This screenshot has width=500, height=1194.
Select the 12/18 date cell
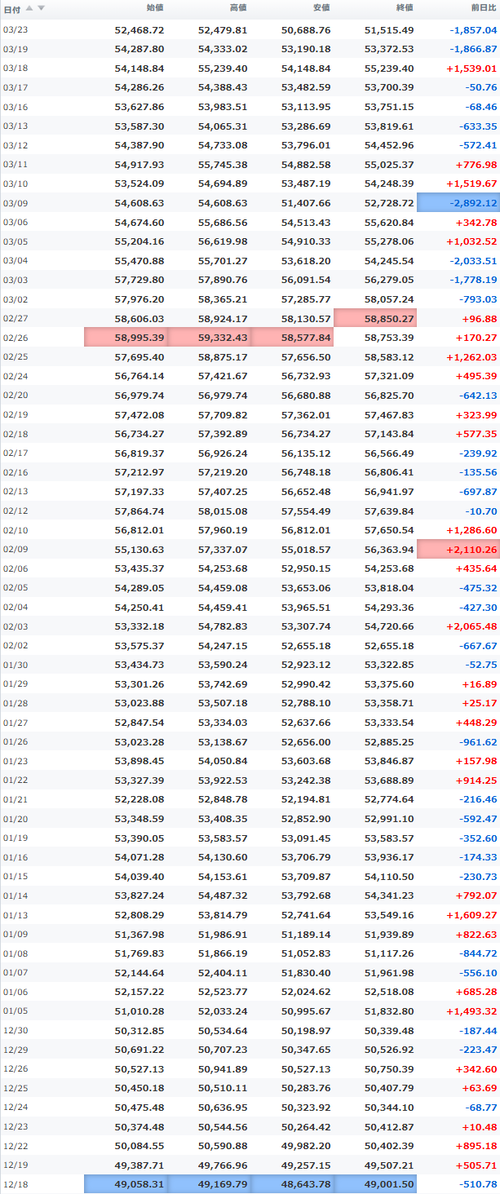click(x=15, y=1184)
